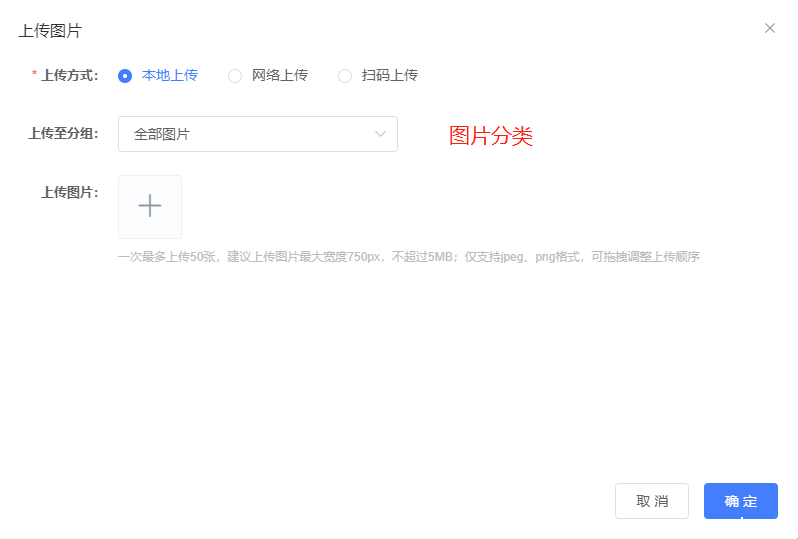
Task: Choose the 网络上传 radio circle
Action: click(x=235, y=76)
